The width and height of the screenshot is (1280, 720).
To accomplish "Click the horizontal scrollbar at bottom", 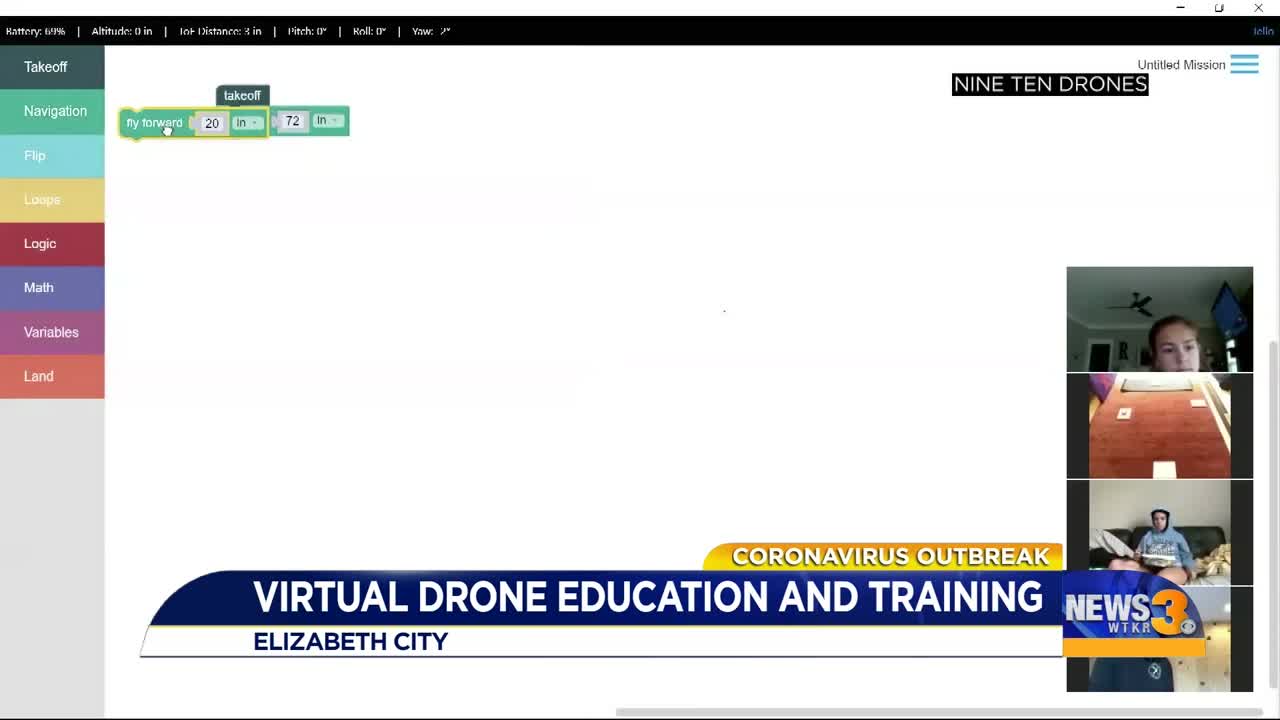I will [x=940, y=712].
